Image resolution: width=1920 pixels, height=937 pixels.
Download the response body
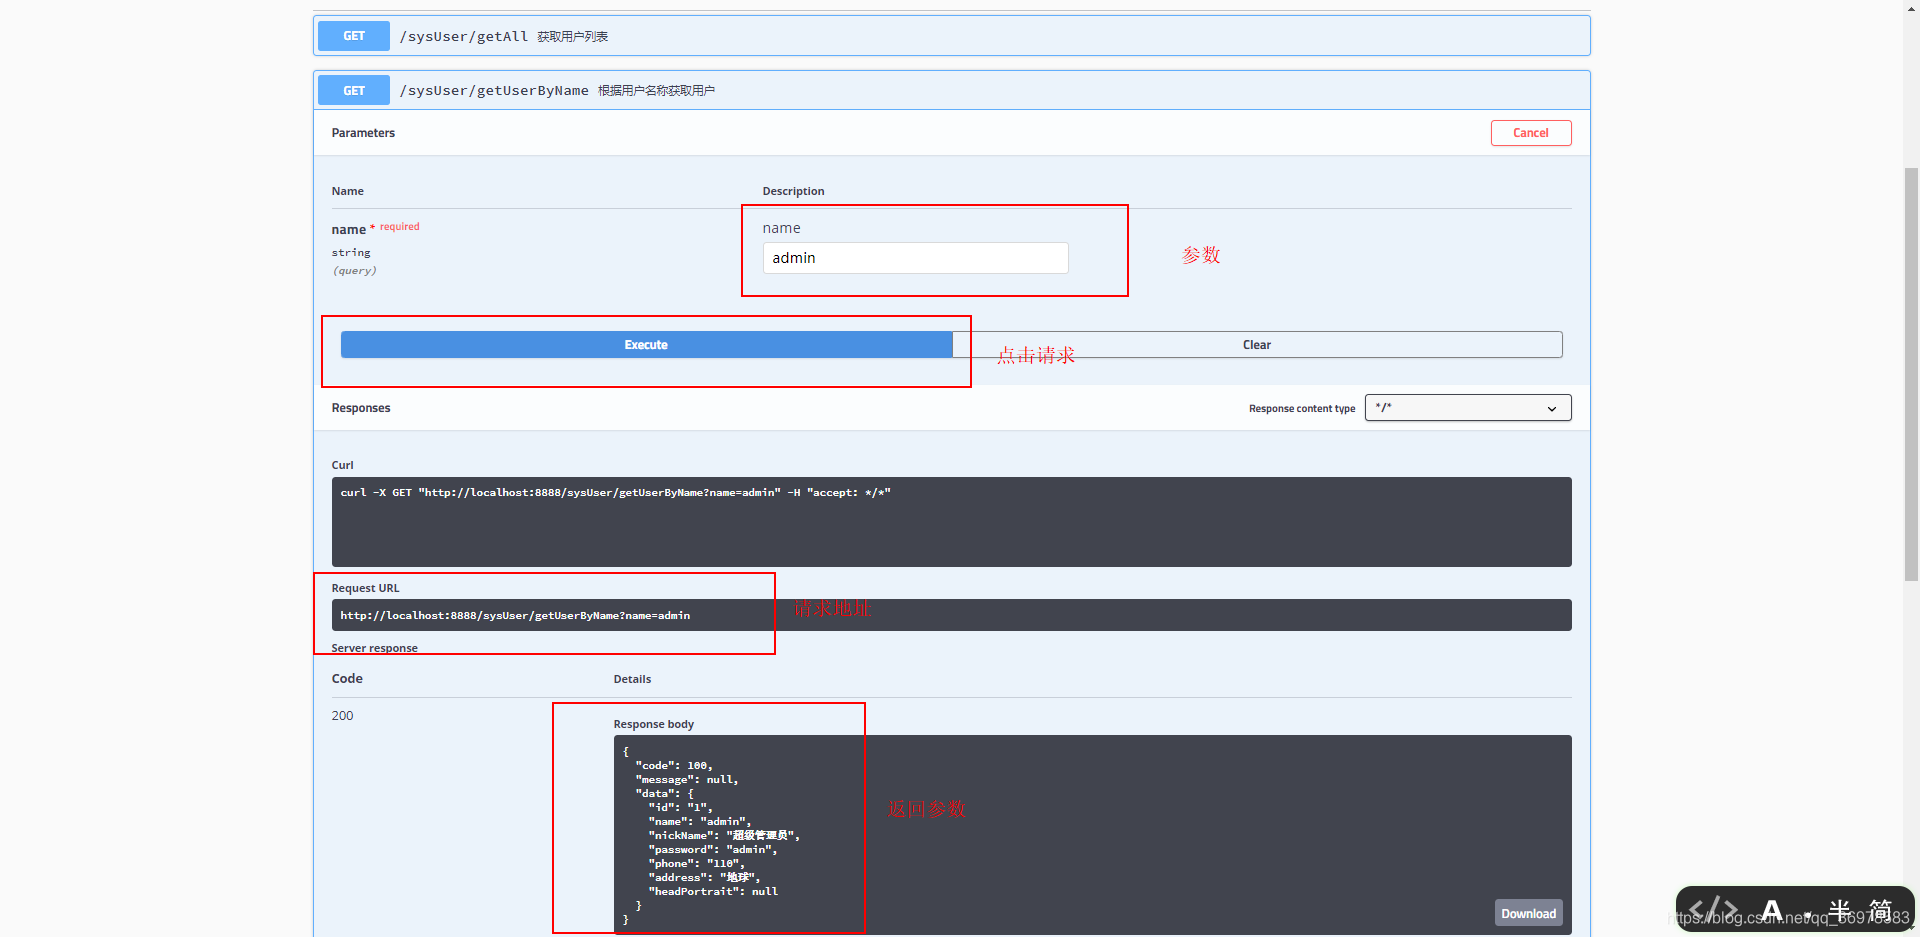tap(1528, 913)
